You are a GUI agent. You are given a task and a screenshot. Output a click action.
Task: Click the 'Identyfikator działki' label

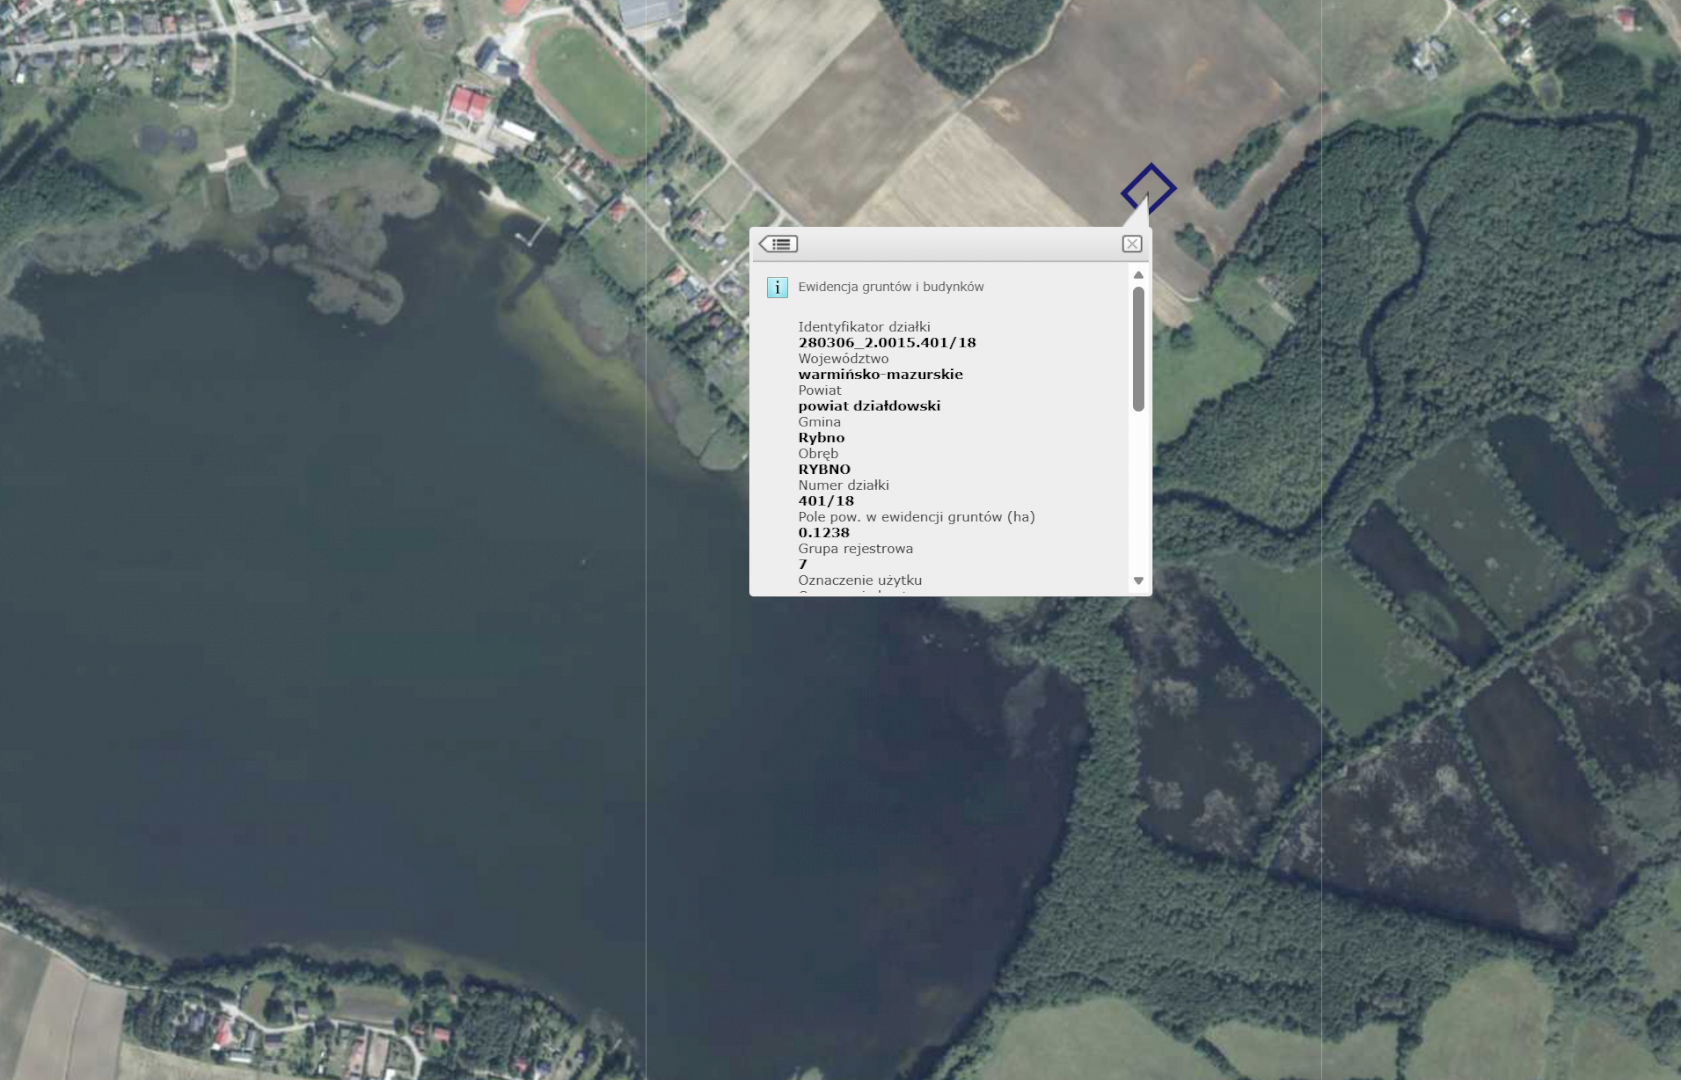coord(864,327)
